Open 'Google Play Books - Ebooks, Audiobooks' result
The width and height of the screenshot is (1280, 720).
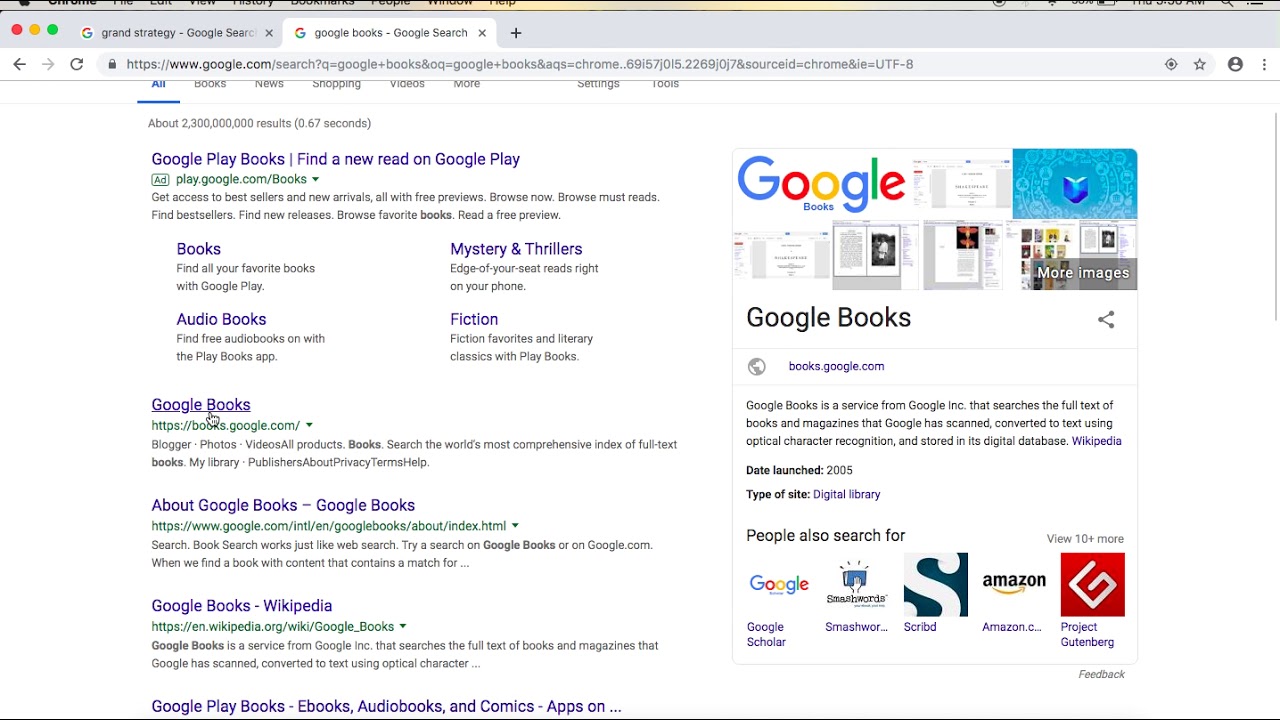click(386, 706)
